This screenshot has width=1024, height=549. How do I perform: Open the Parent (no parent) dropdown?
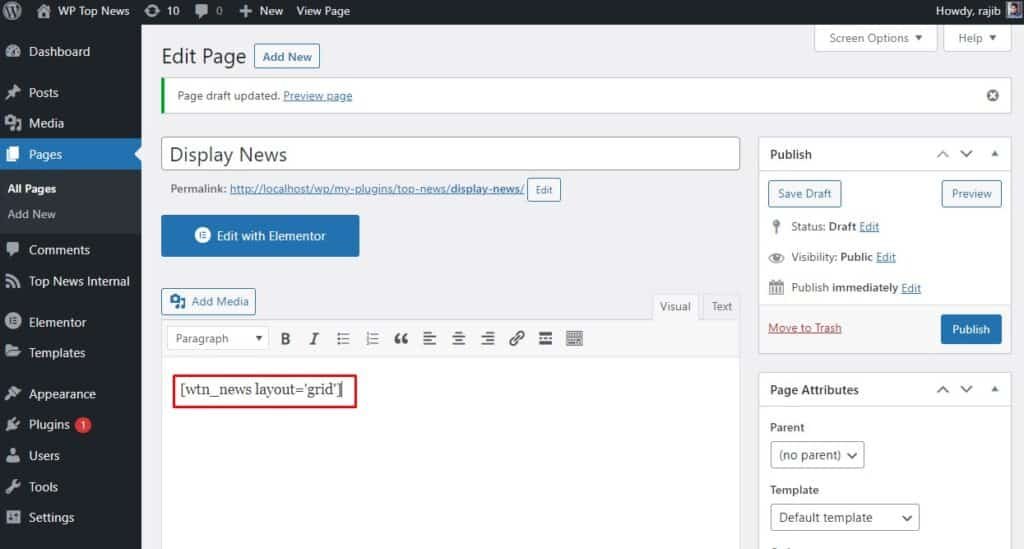(817, 455)
